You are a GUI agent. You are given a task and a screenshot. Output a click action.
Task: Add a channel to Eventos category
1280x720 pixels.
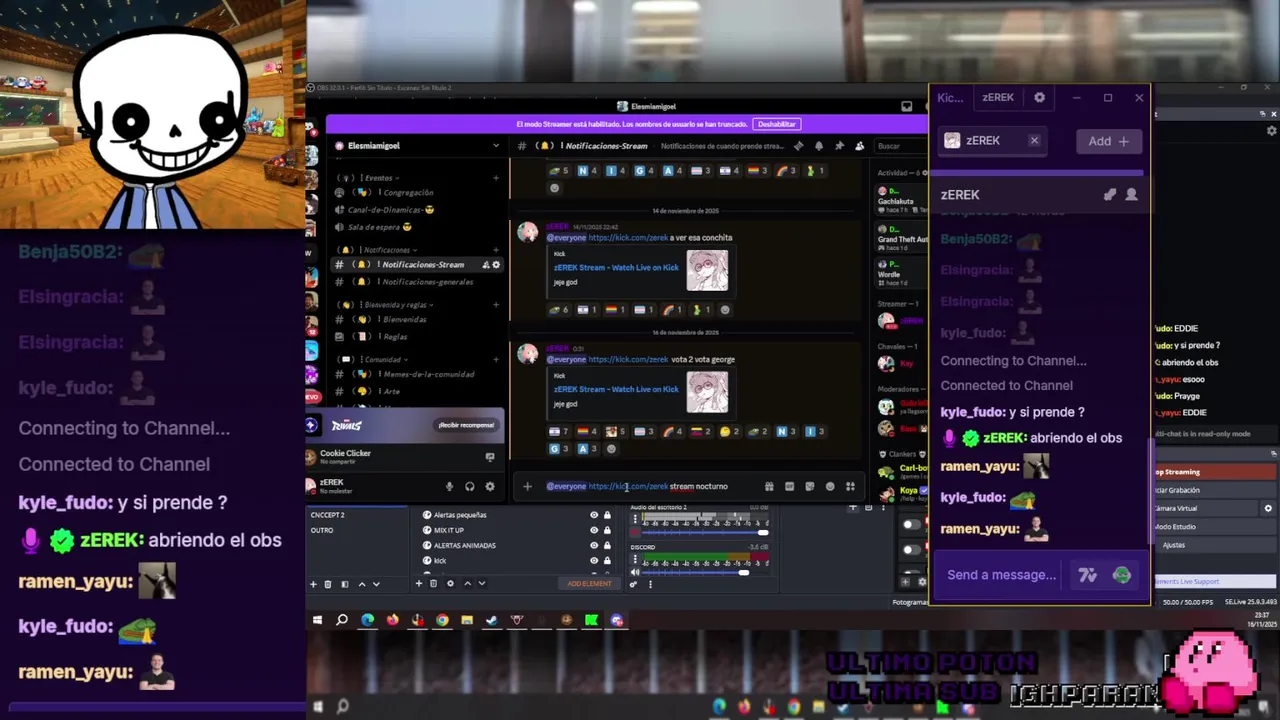tap(496, 178)
